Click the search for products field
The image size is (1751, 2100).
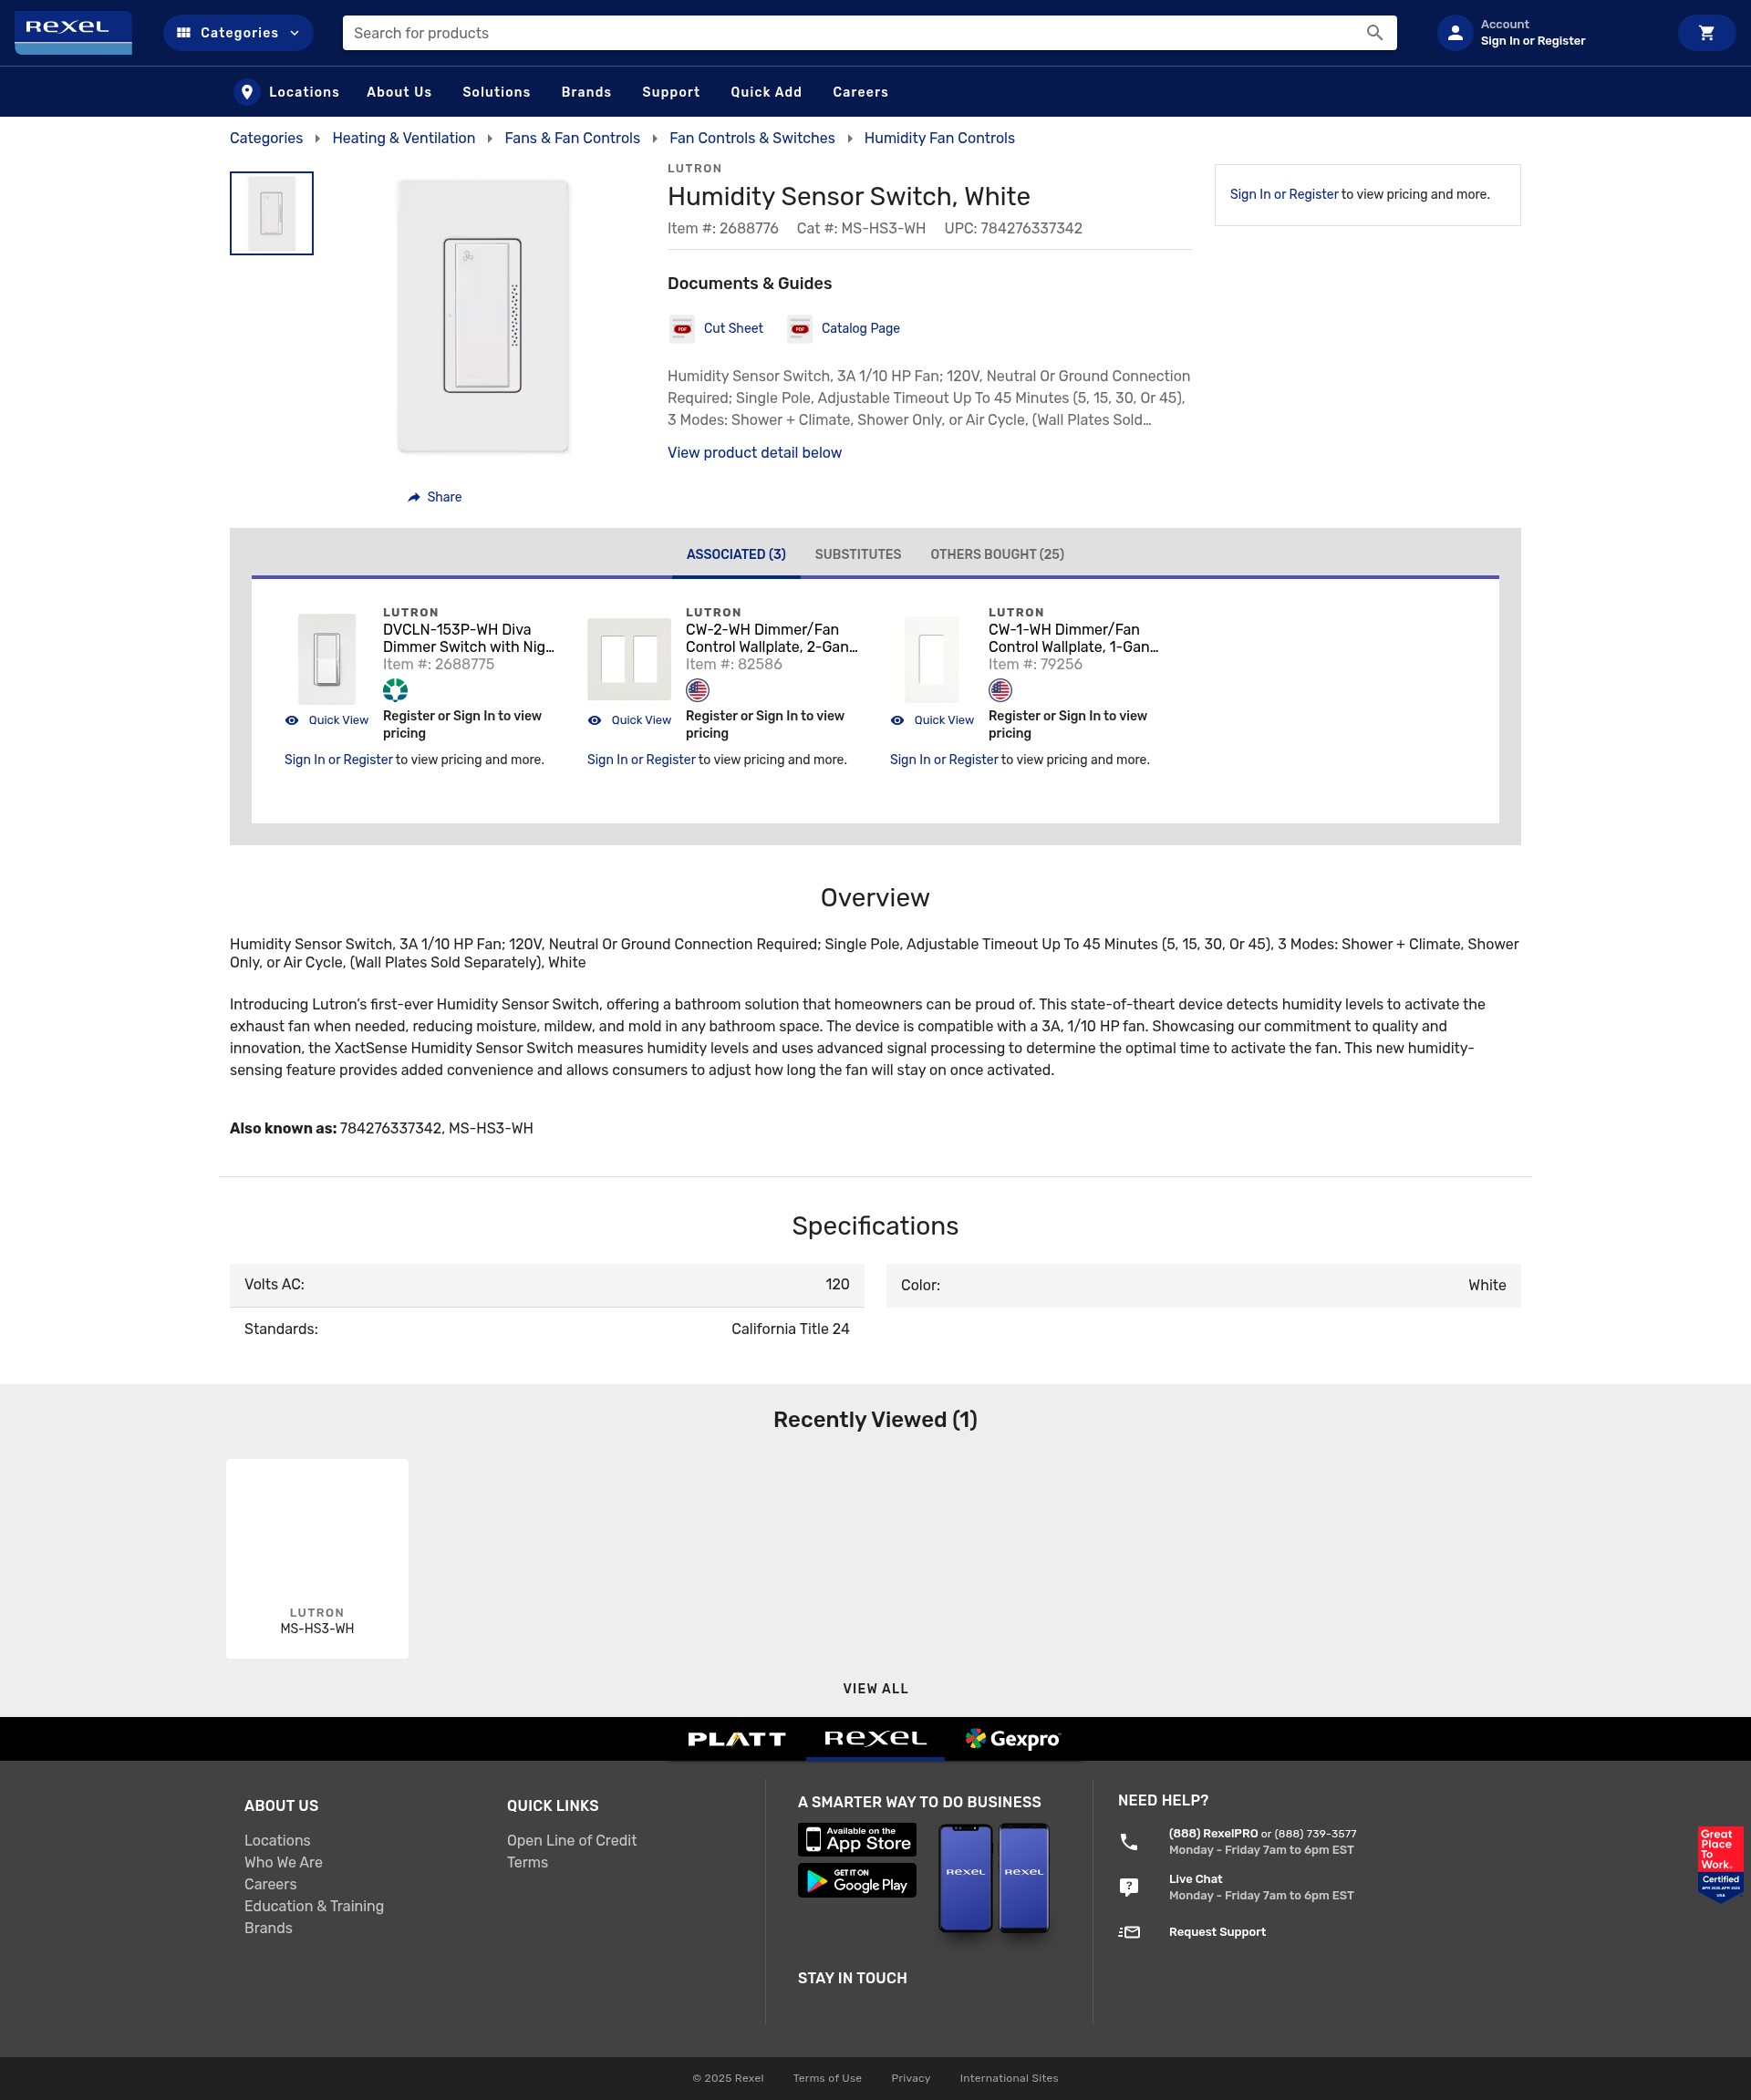click(869, 33)
